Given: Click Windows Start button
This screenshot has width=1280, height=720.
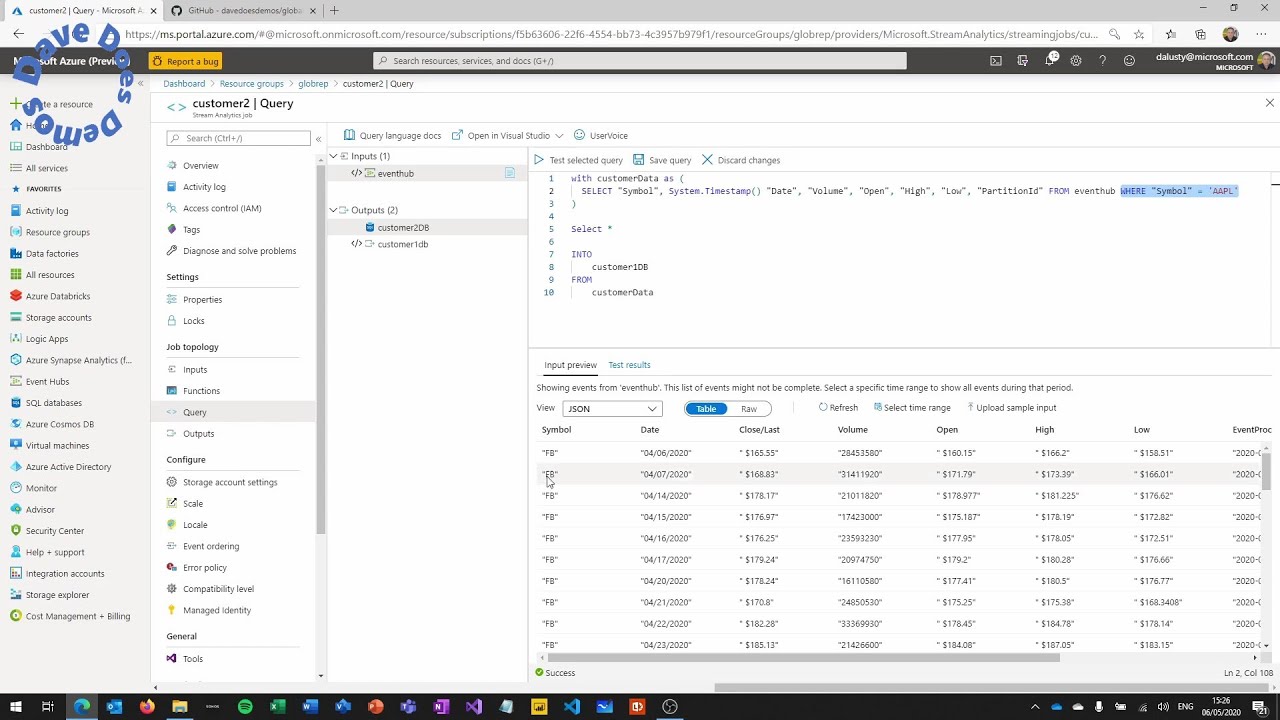Looking at the screenshot, I should coord(16,707).
